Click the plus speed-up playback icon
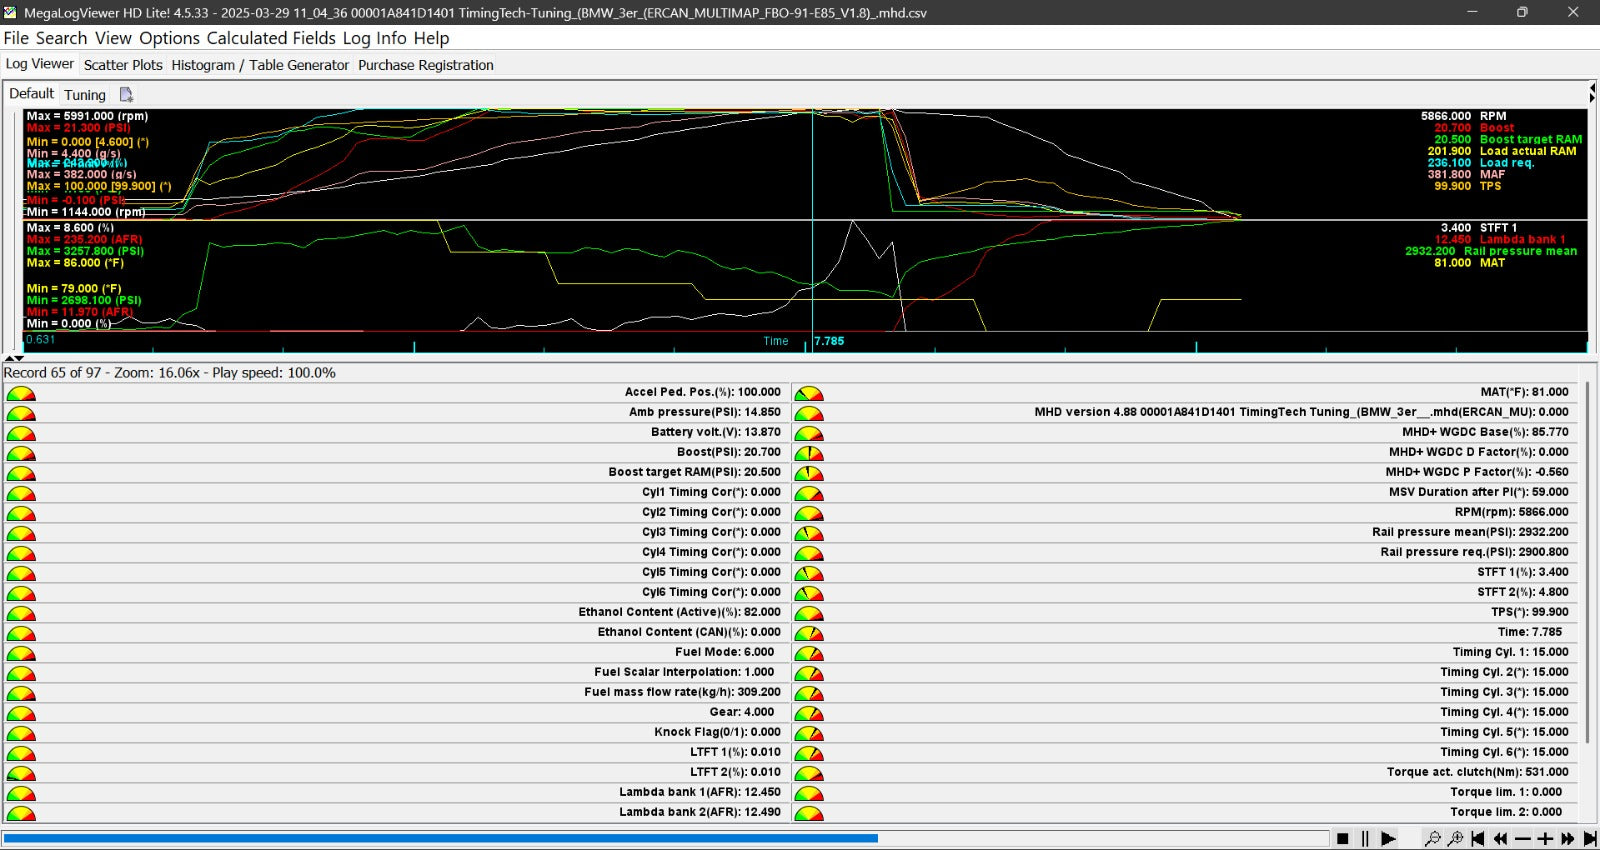 pos(1545,839)
